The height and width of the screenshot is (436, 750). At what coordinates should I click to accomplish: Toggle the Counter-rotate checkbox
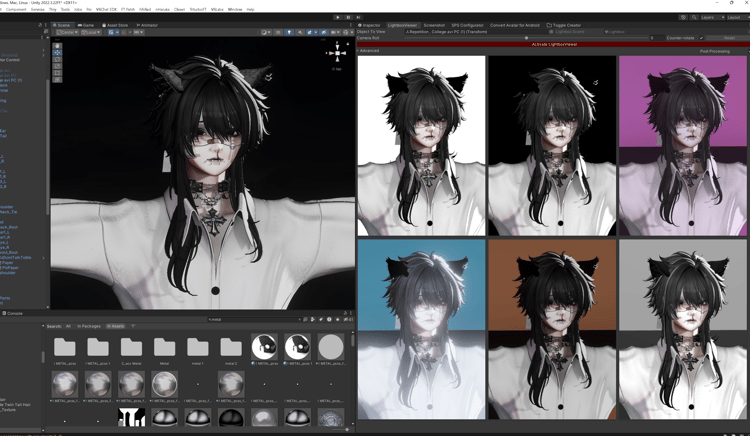click(701, 38)
